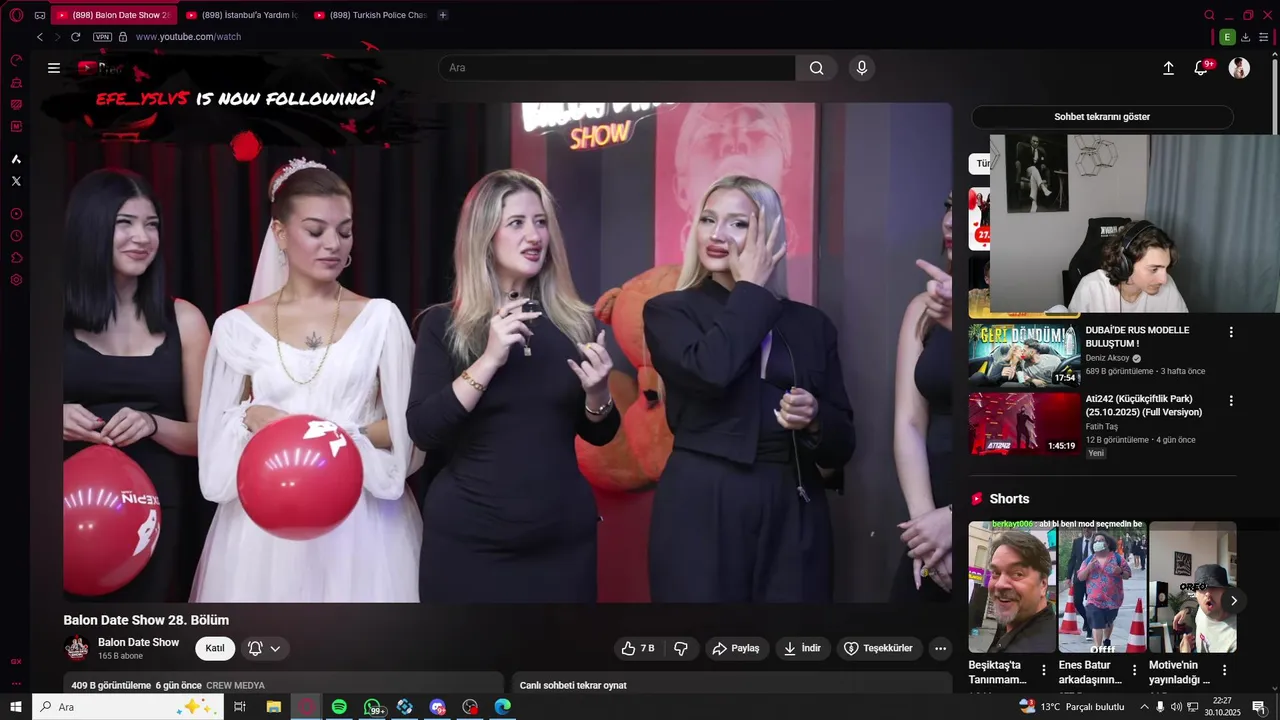
Task: Go back to the previous page
Action: pyautogui.click(x=40, y=37)
